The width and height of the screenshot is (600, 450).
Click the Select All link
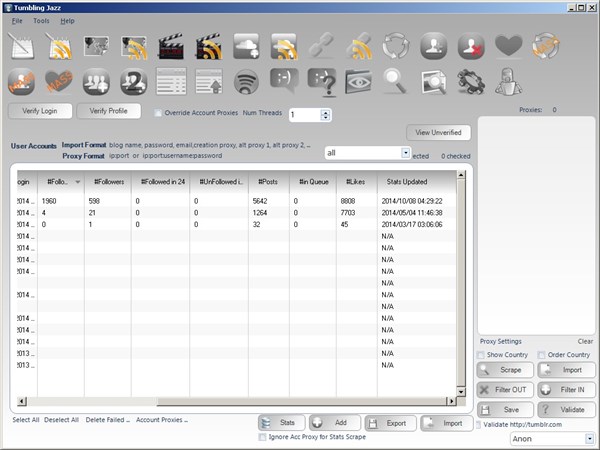tap(26, 420)
